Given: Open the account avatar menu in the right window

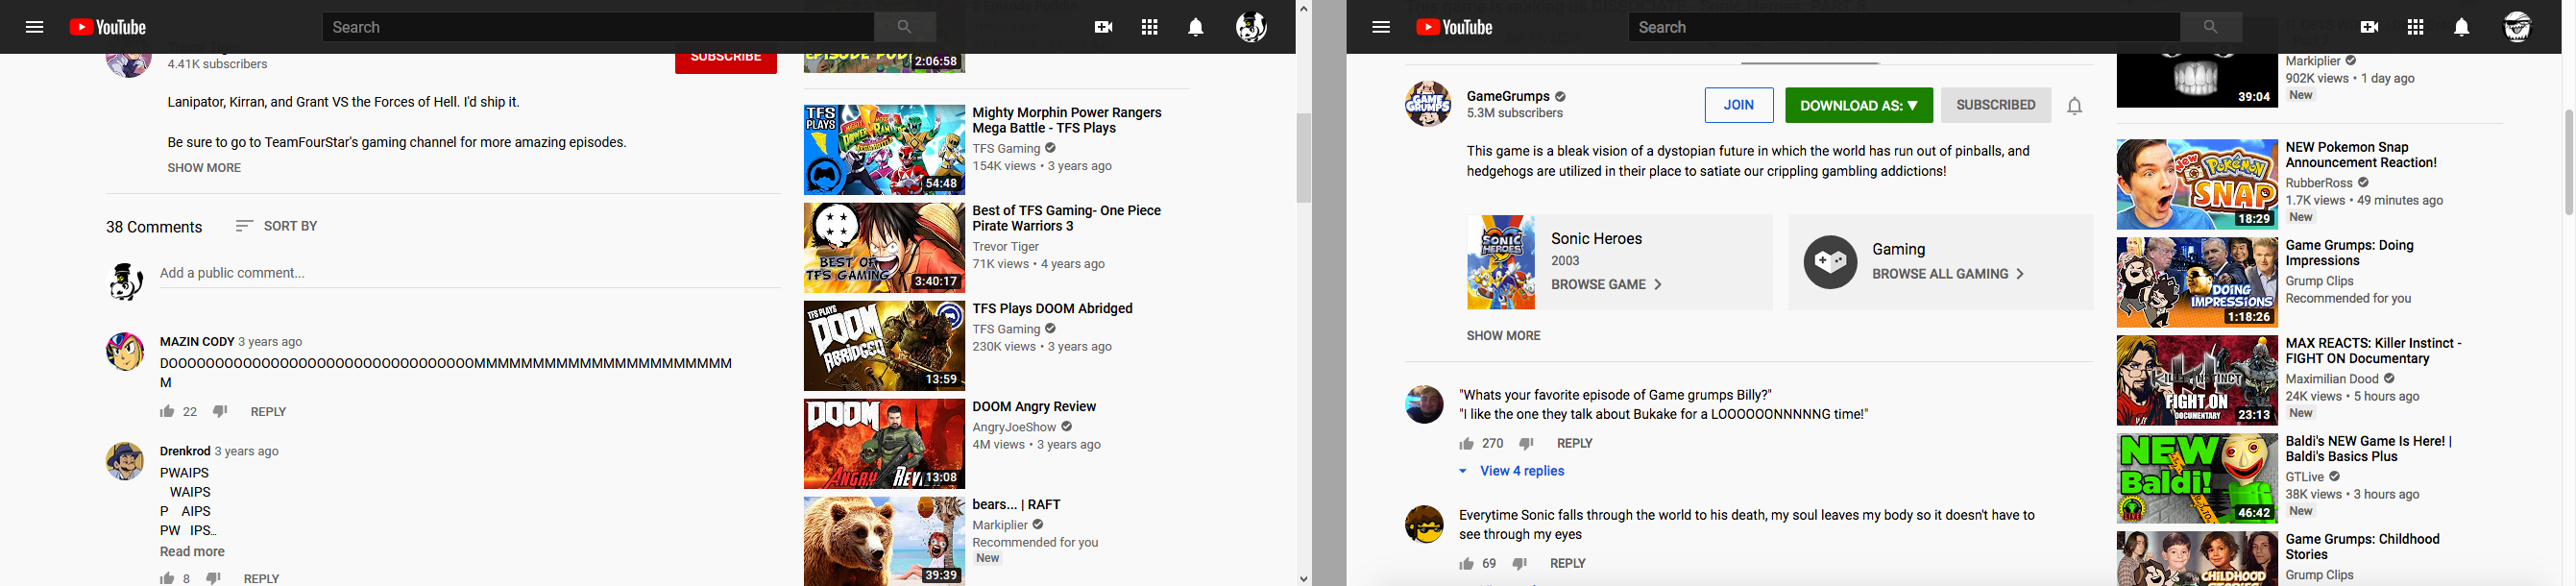Looking at the screenshot, I should (x=2517, y=27).
